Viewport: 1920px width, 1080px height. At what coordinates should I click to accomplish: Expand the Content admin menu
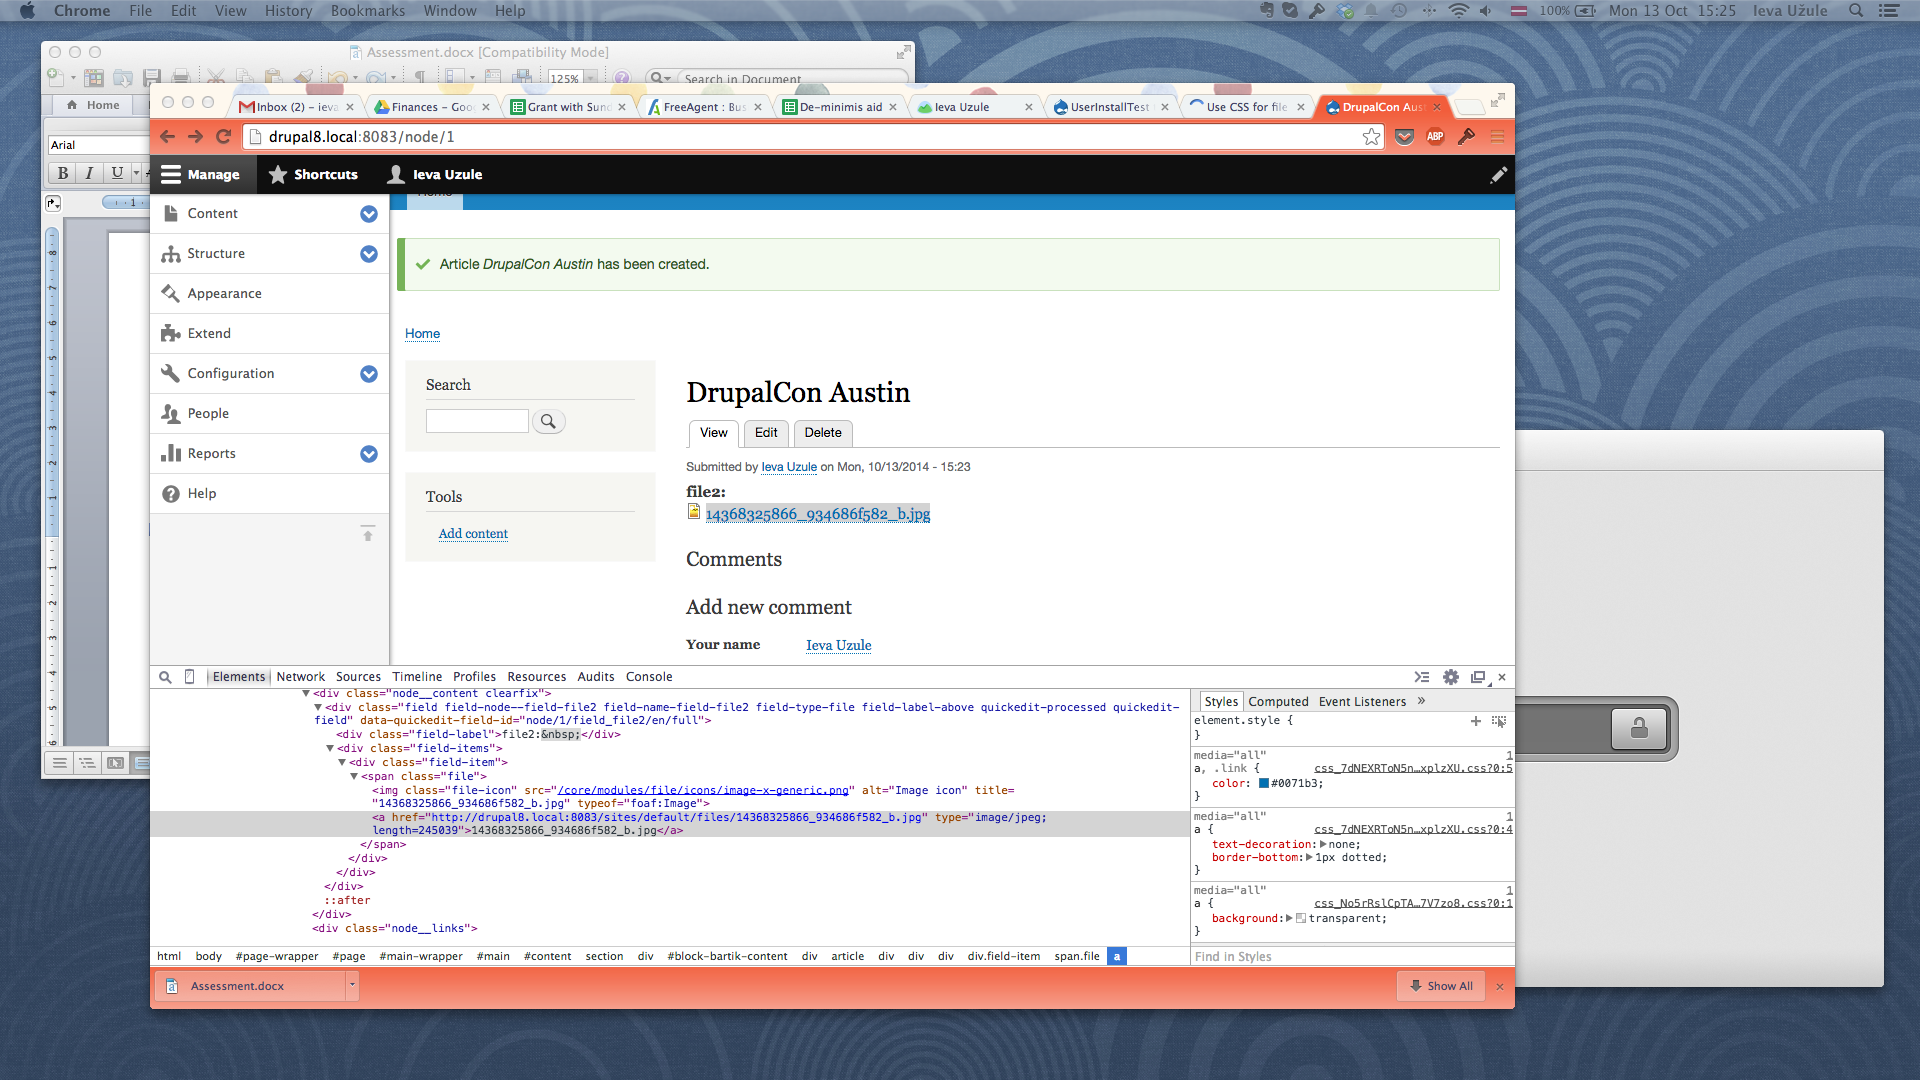pos(368,214)
